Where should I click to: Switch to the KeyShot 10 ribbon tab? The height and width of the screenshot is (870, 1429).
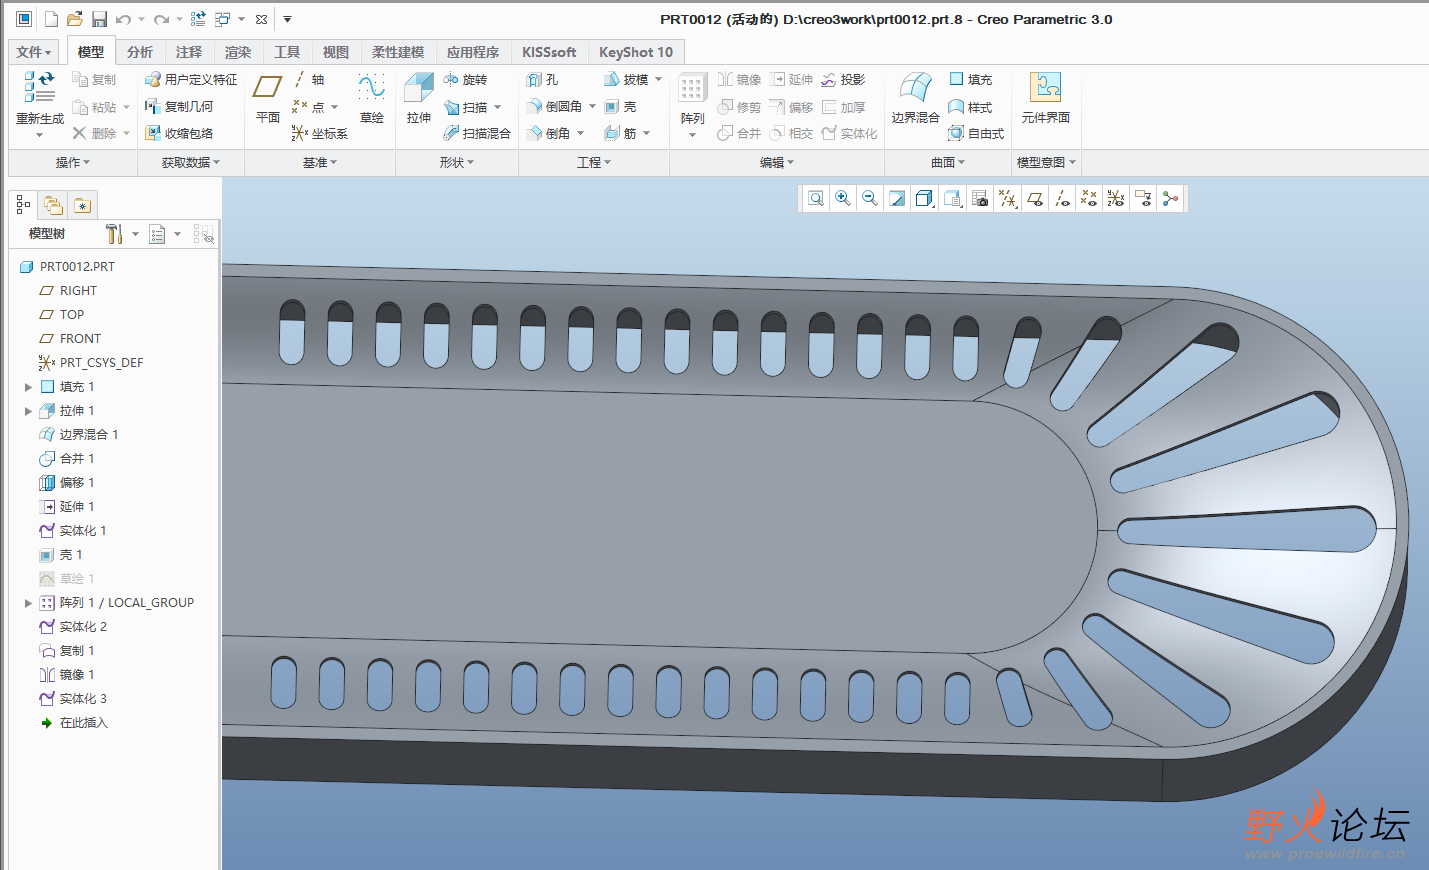pos(636,52)
